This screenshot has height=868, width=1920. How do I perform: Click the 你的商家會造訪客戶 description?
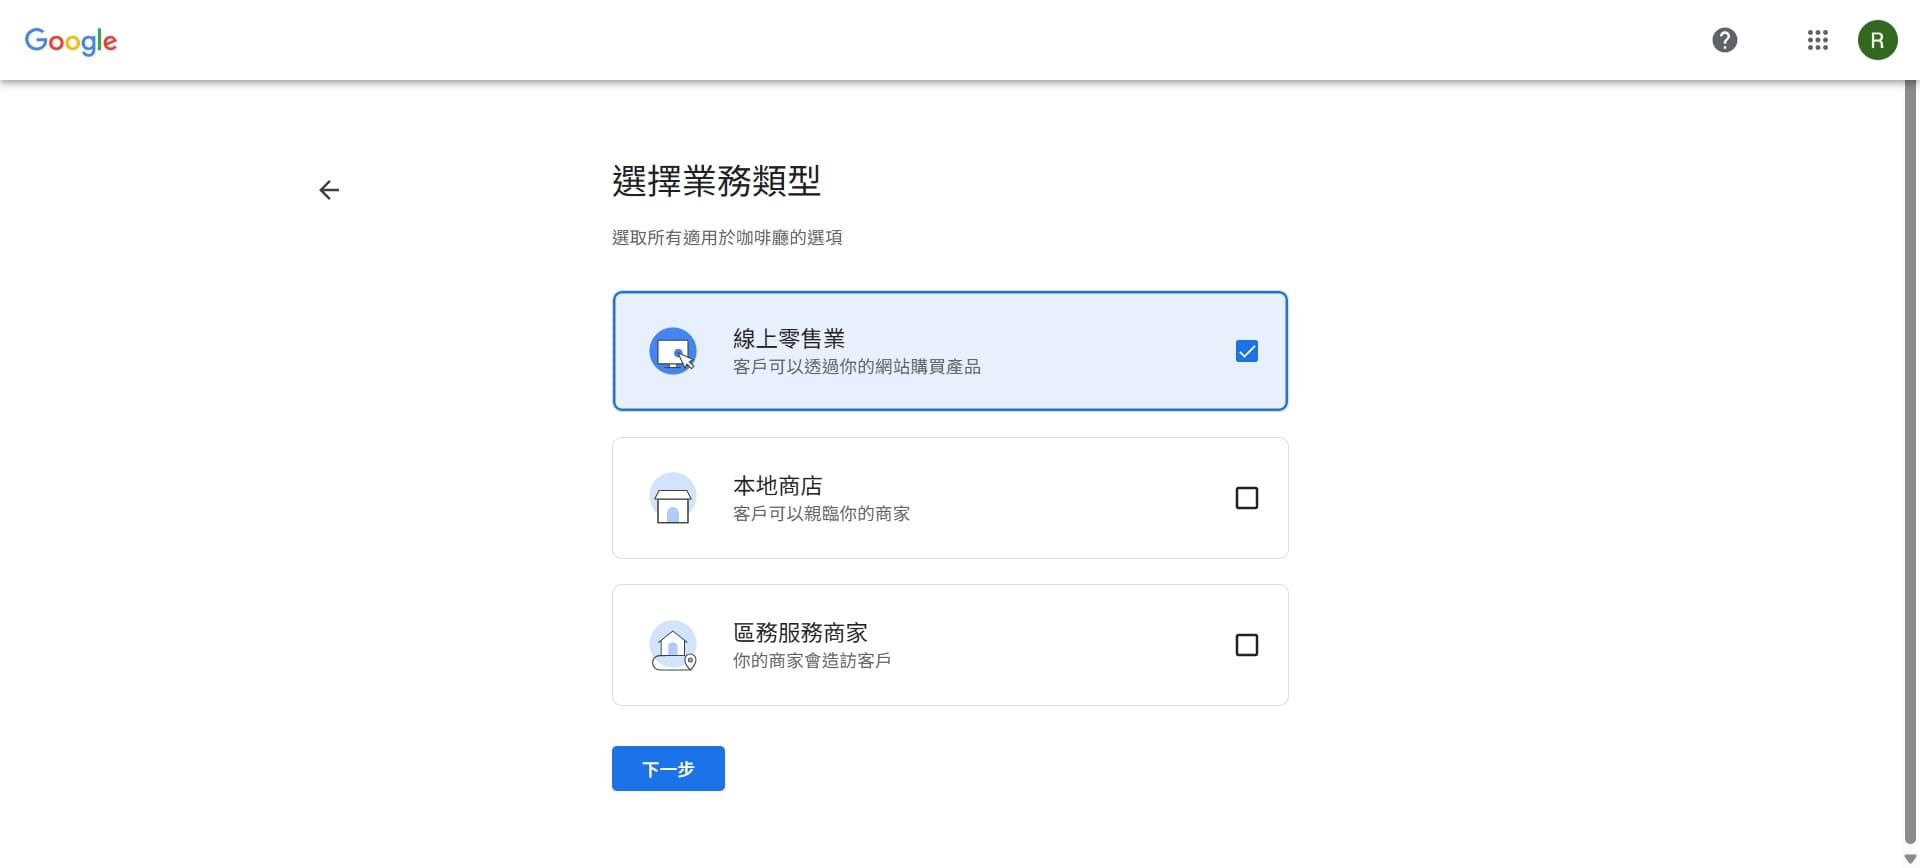tap(811, 661)
